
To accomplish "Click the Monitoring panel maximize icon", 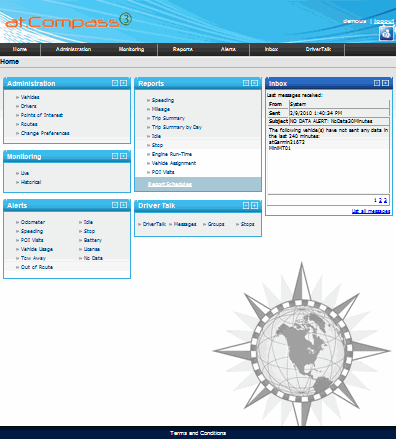I will (123, 156).
